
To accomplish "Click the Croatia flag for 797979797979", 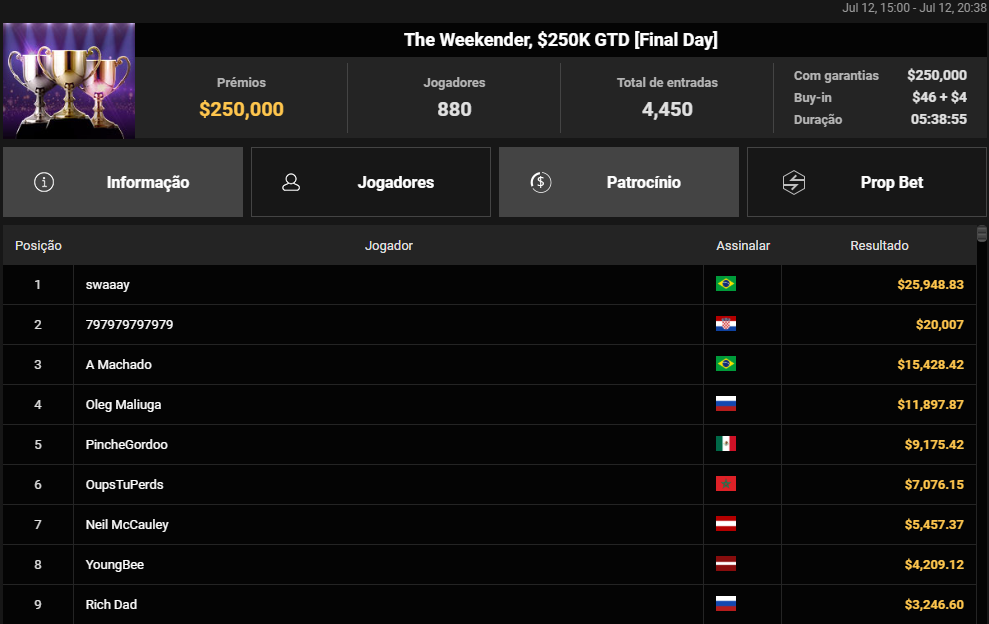I will [725, 324].
